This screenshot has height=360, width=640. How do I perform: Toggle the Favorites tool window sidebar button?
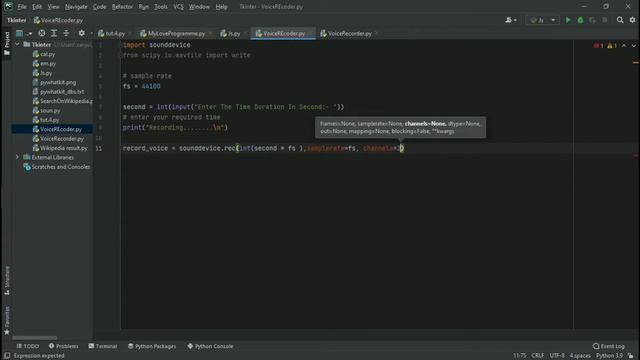point(7,321)
